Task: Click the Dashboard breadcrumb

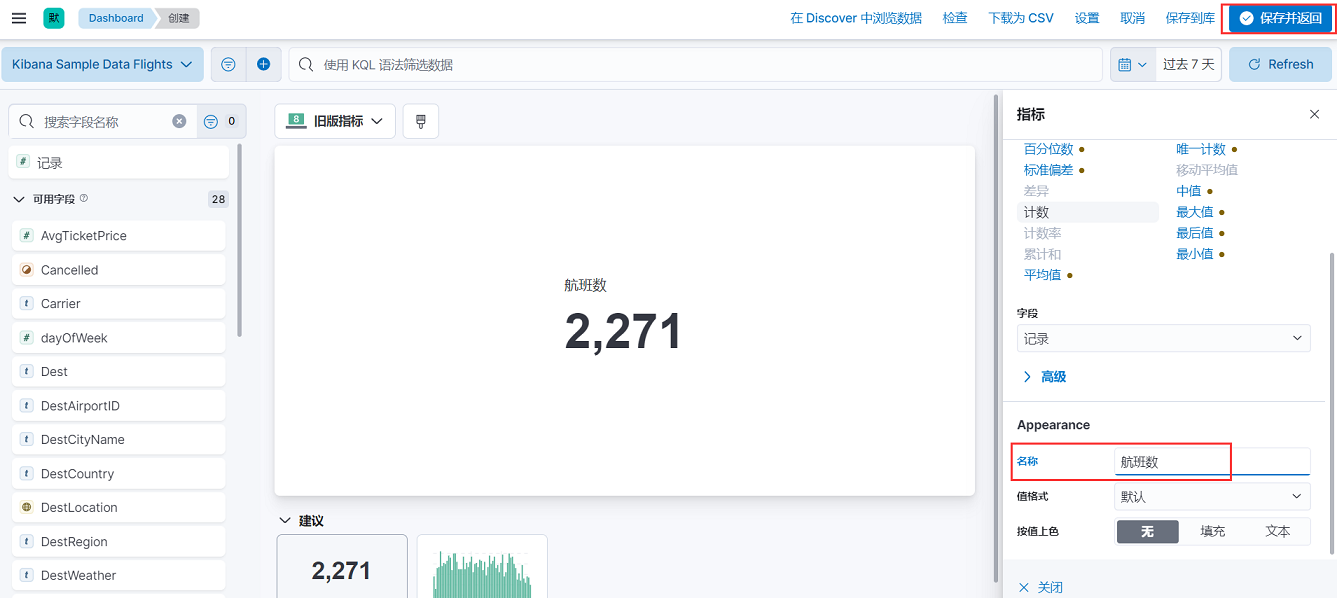Action: 115,18
